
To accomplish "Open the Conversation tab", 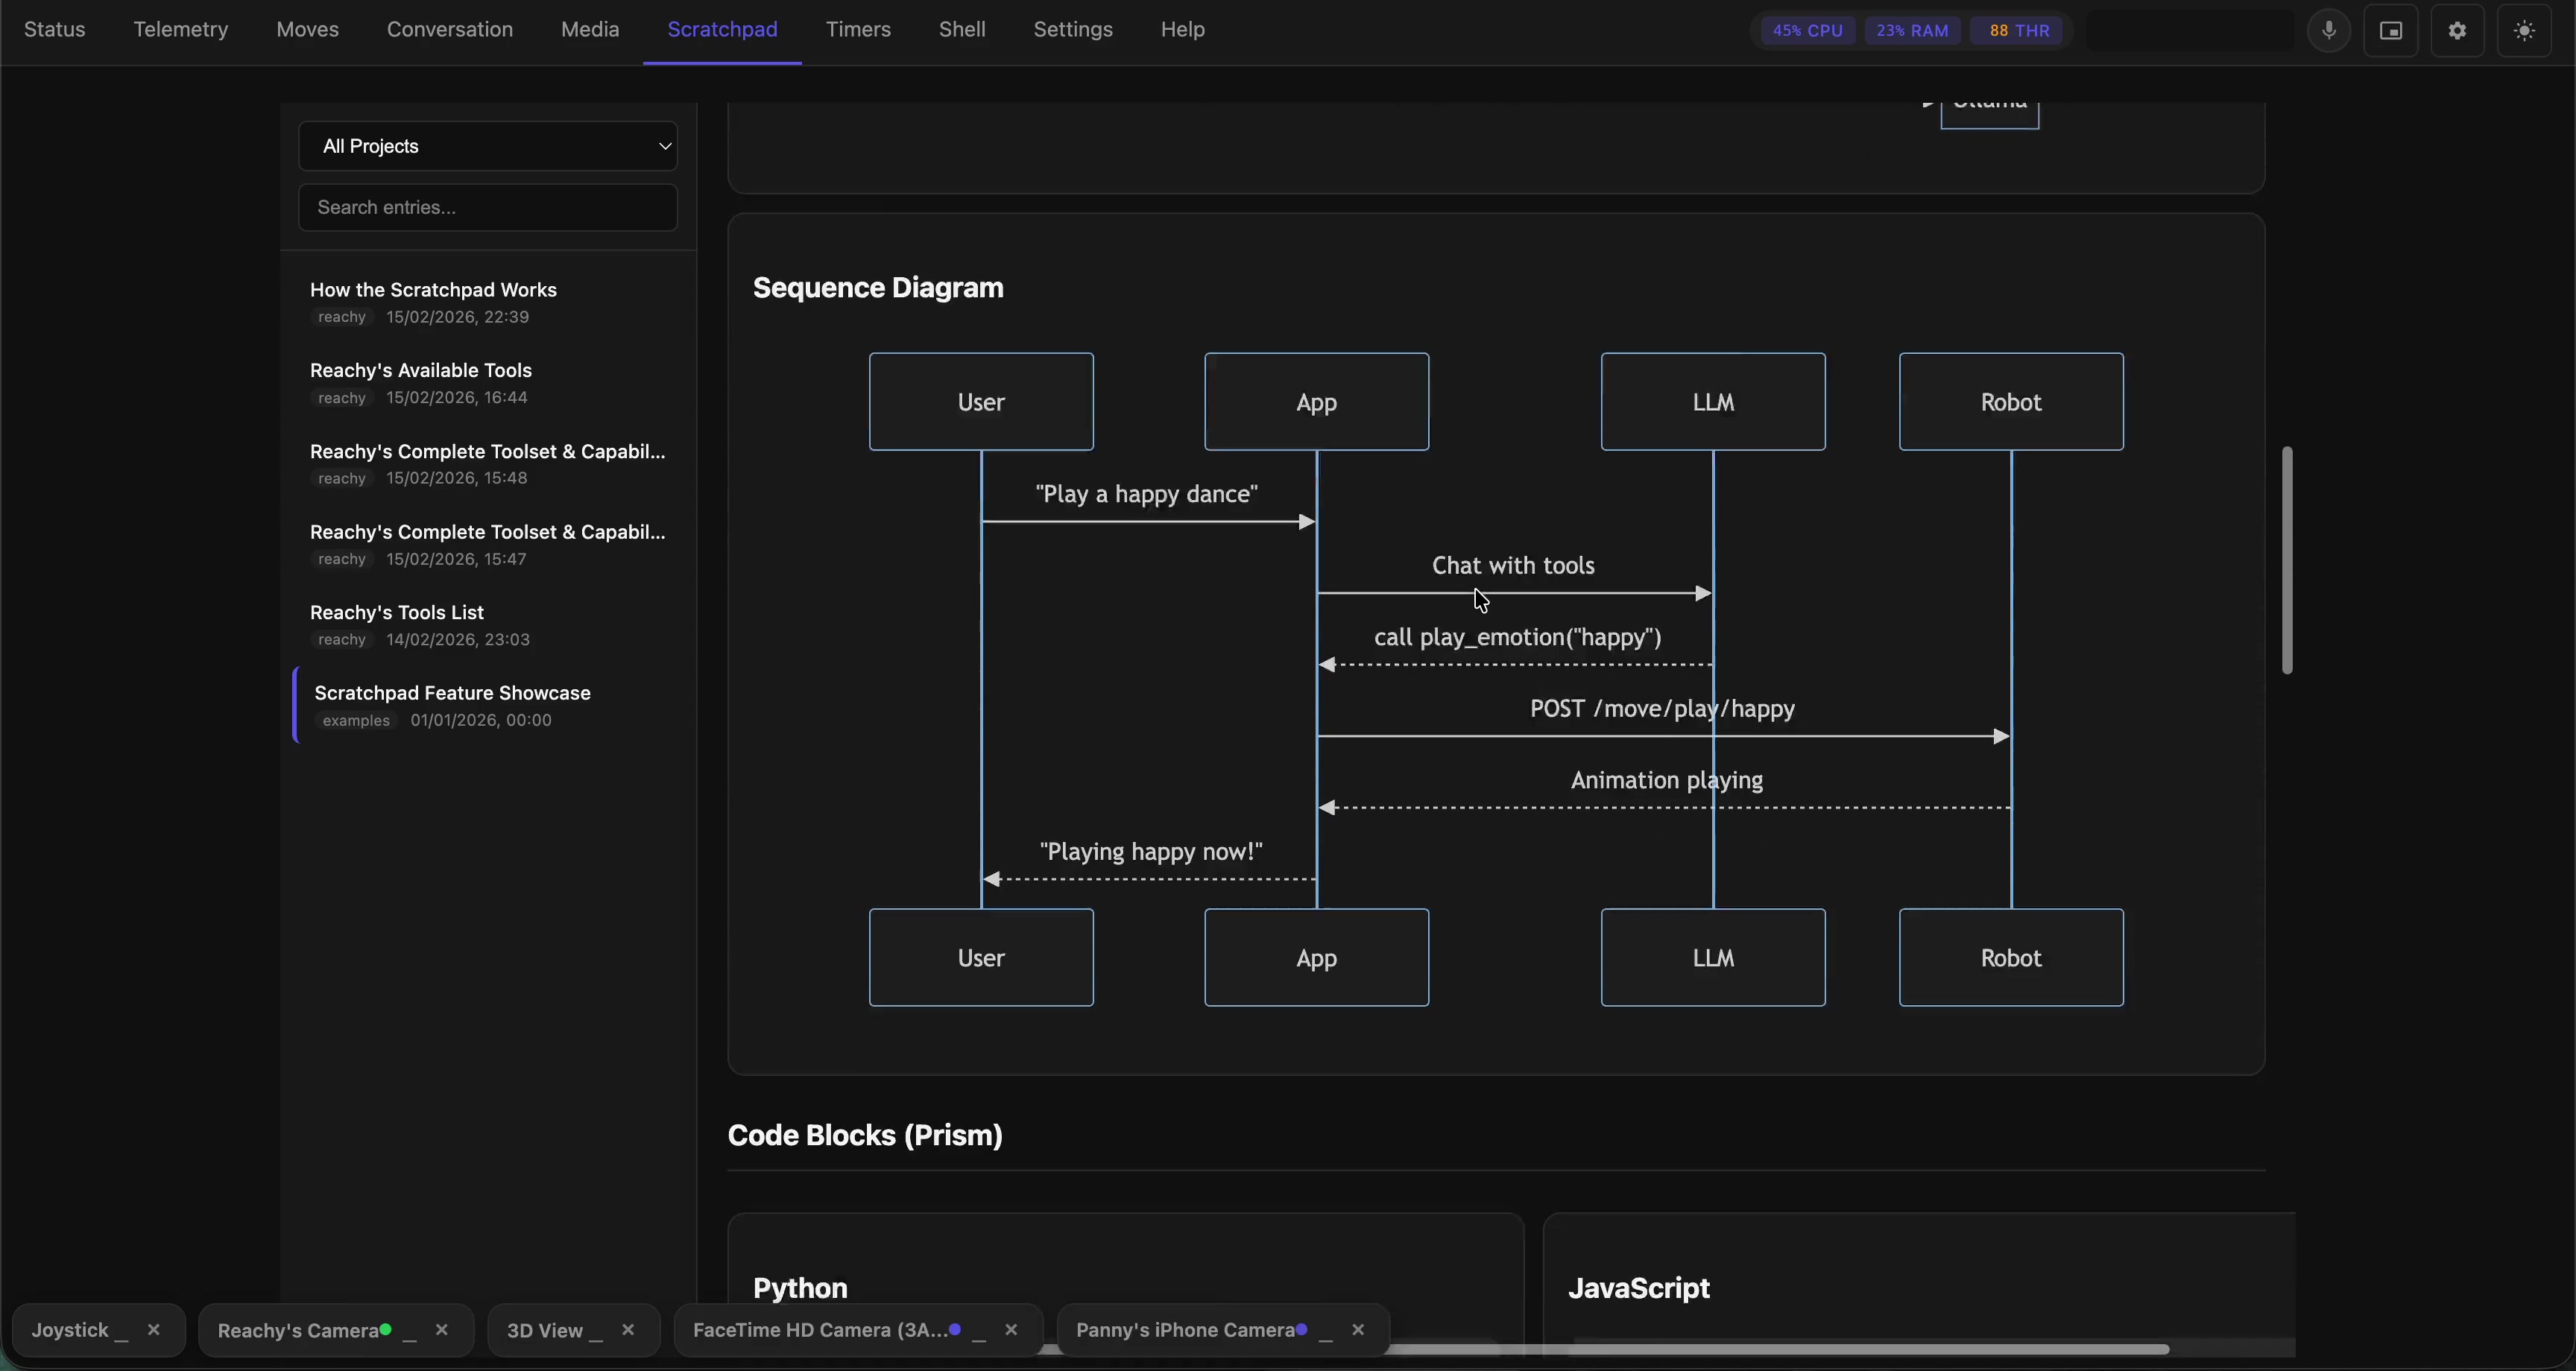I will [x=450, y=30].
